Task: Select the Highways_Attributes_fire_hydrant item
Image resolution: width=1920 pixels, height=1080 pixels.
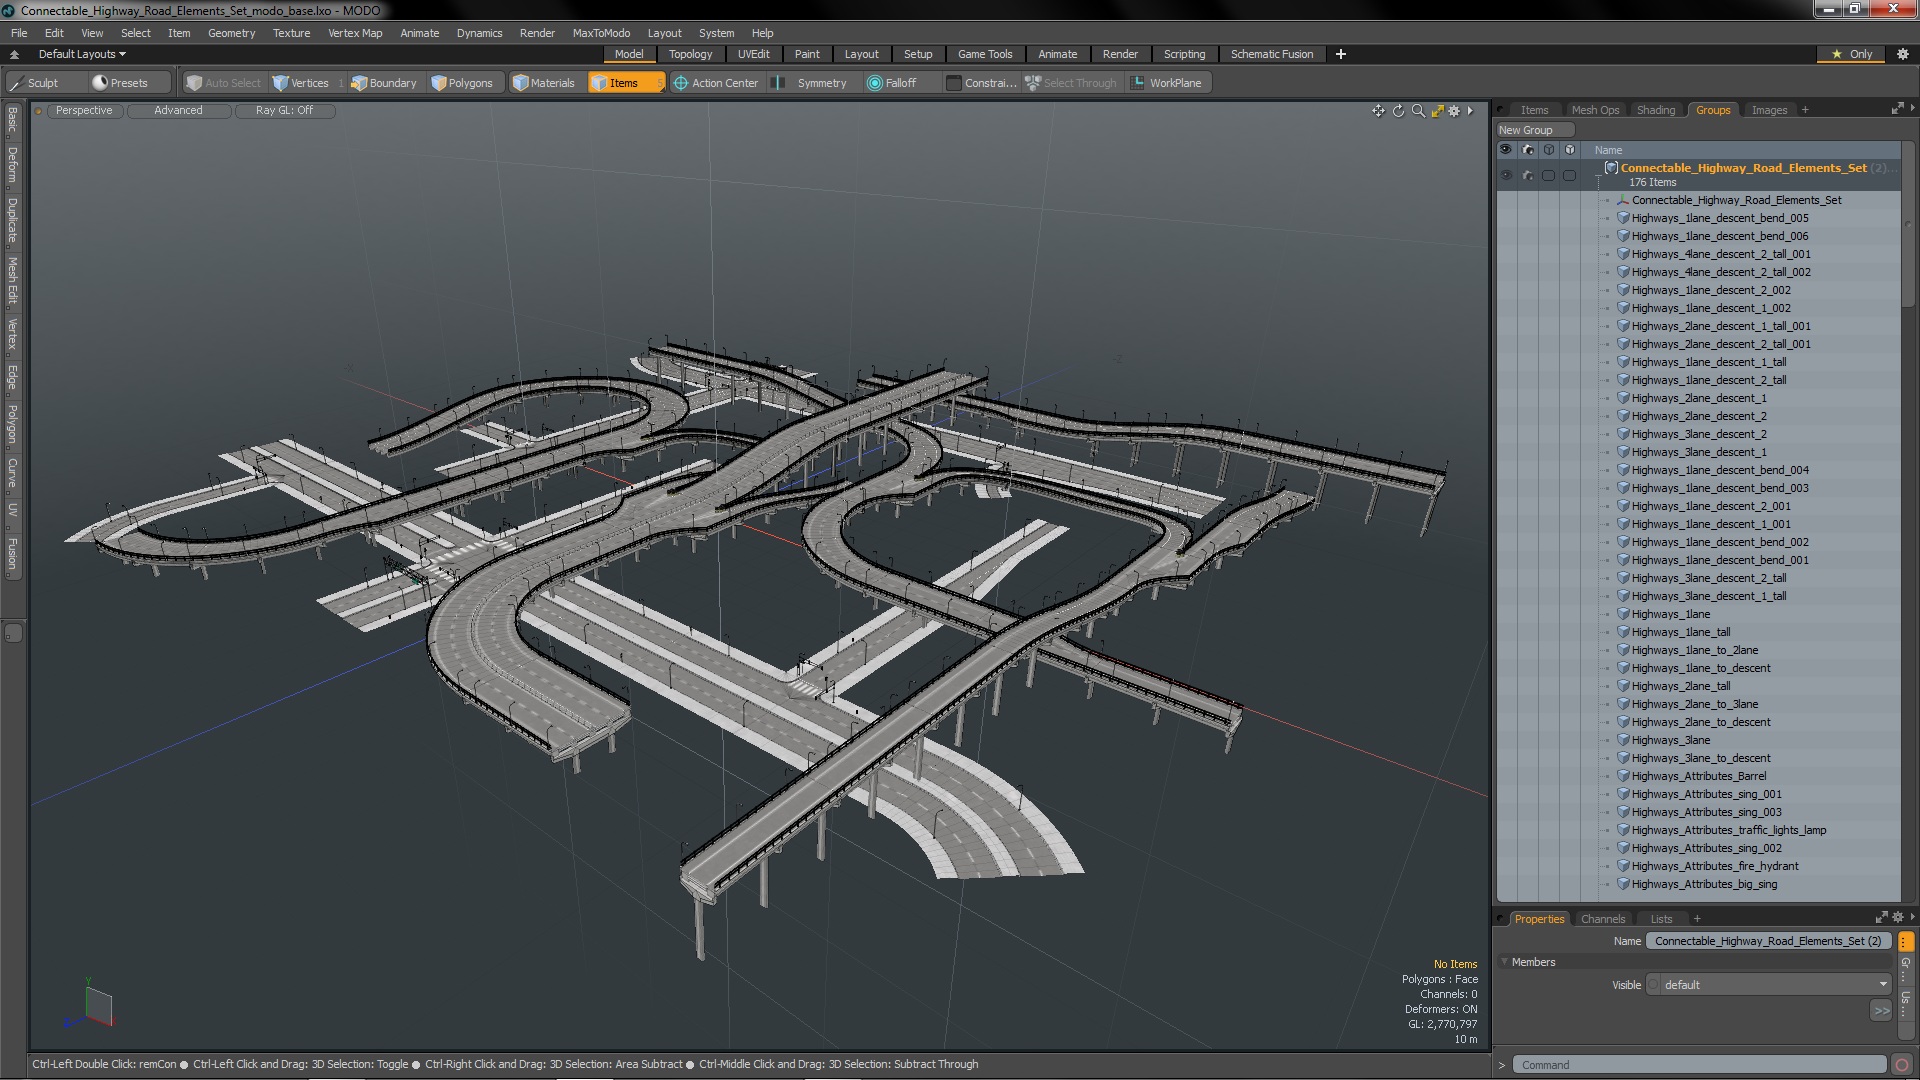Action: [1714, 866]
